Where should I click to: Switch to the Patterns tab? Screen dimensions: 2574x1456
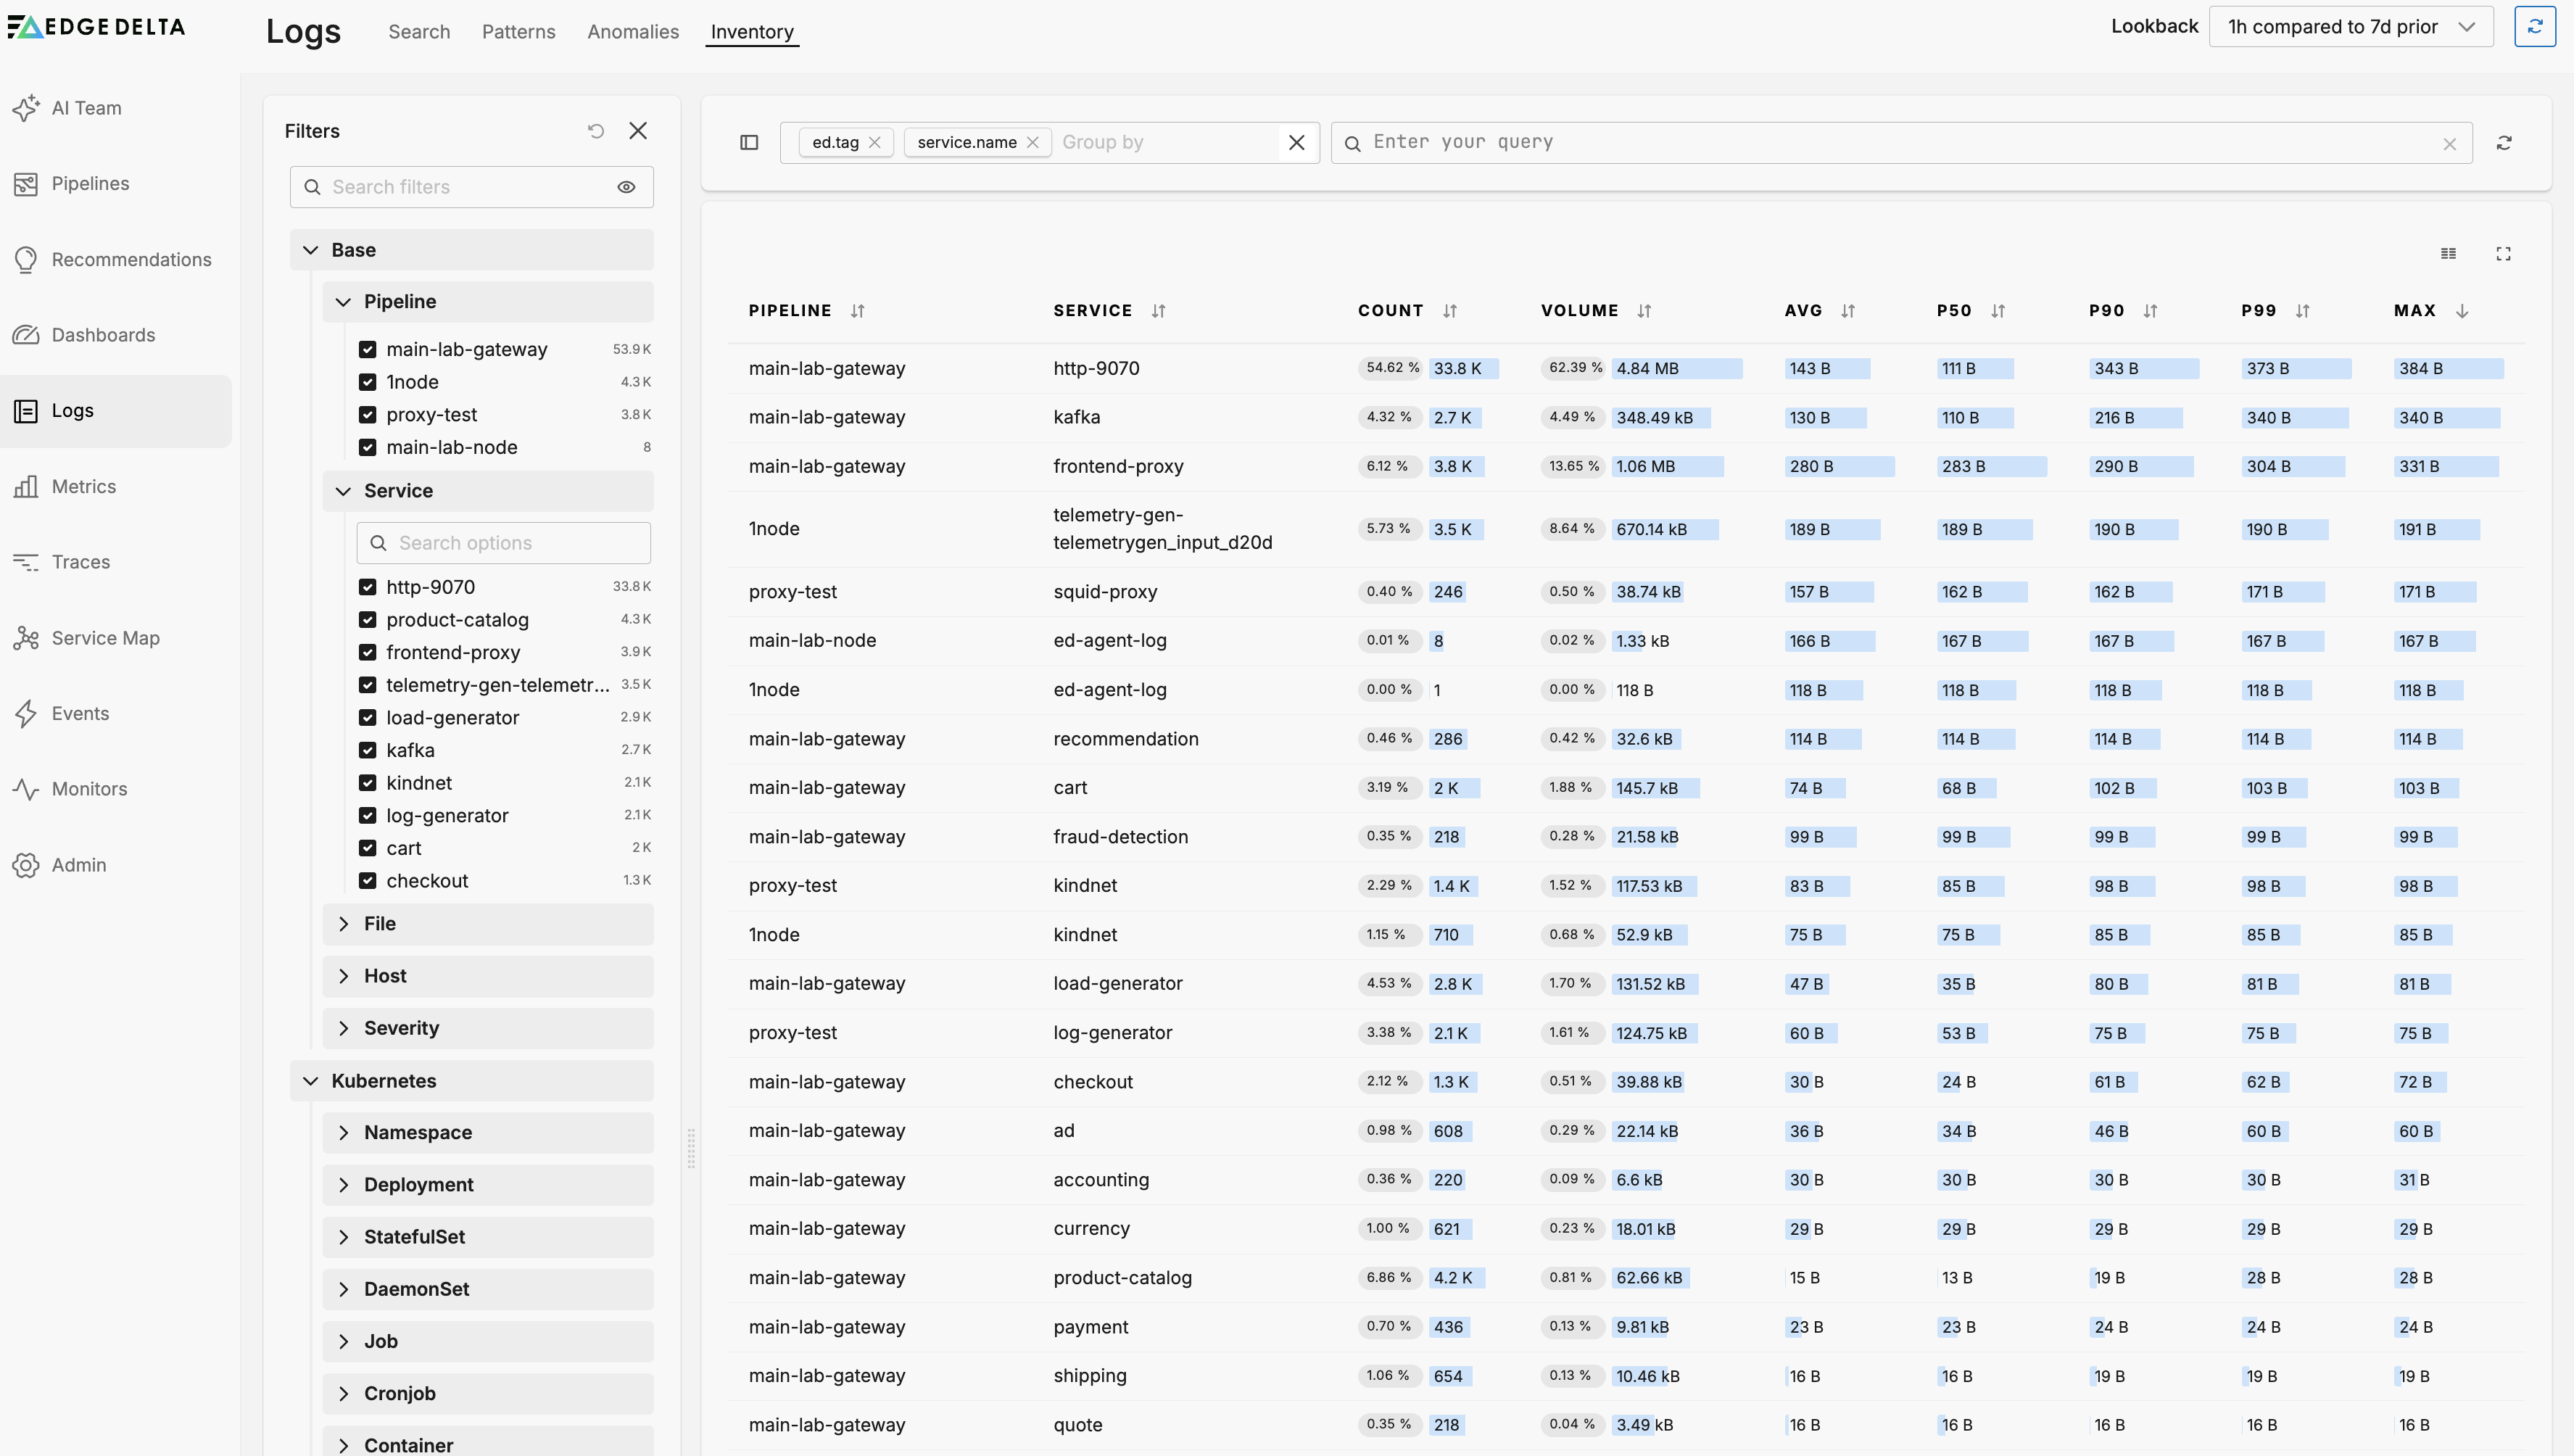518,31
